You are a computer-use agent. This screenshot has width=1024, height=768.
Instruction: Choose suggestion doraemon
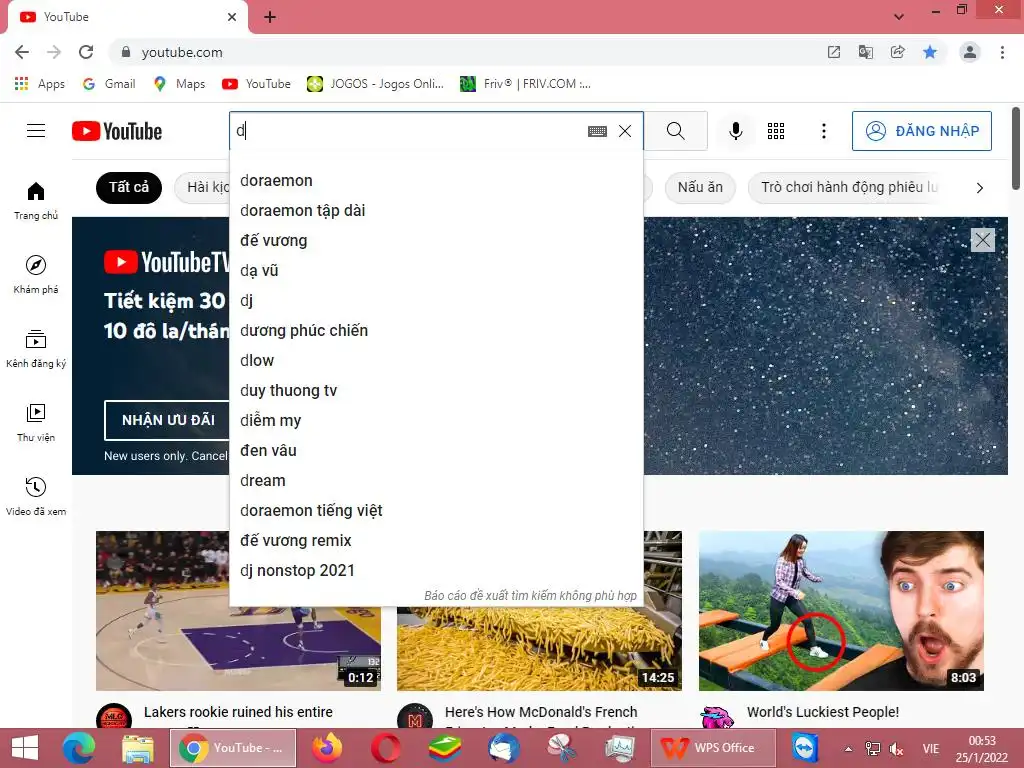[436, 181]
